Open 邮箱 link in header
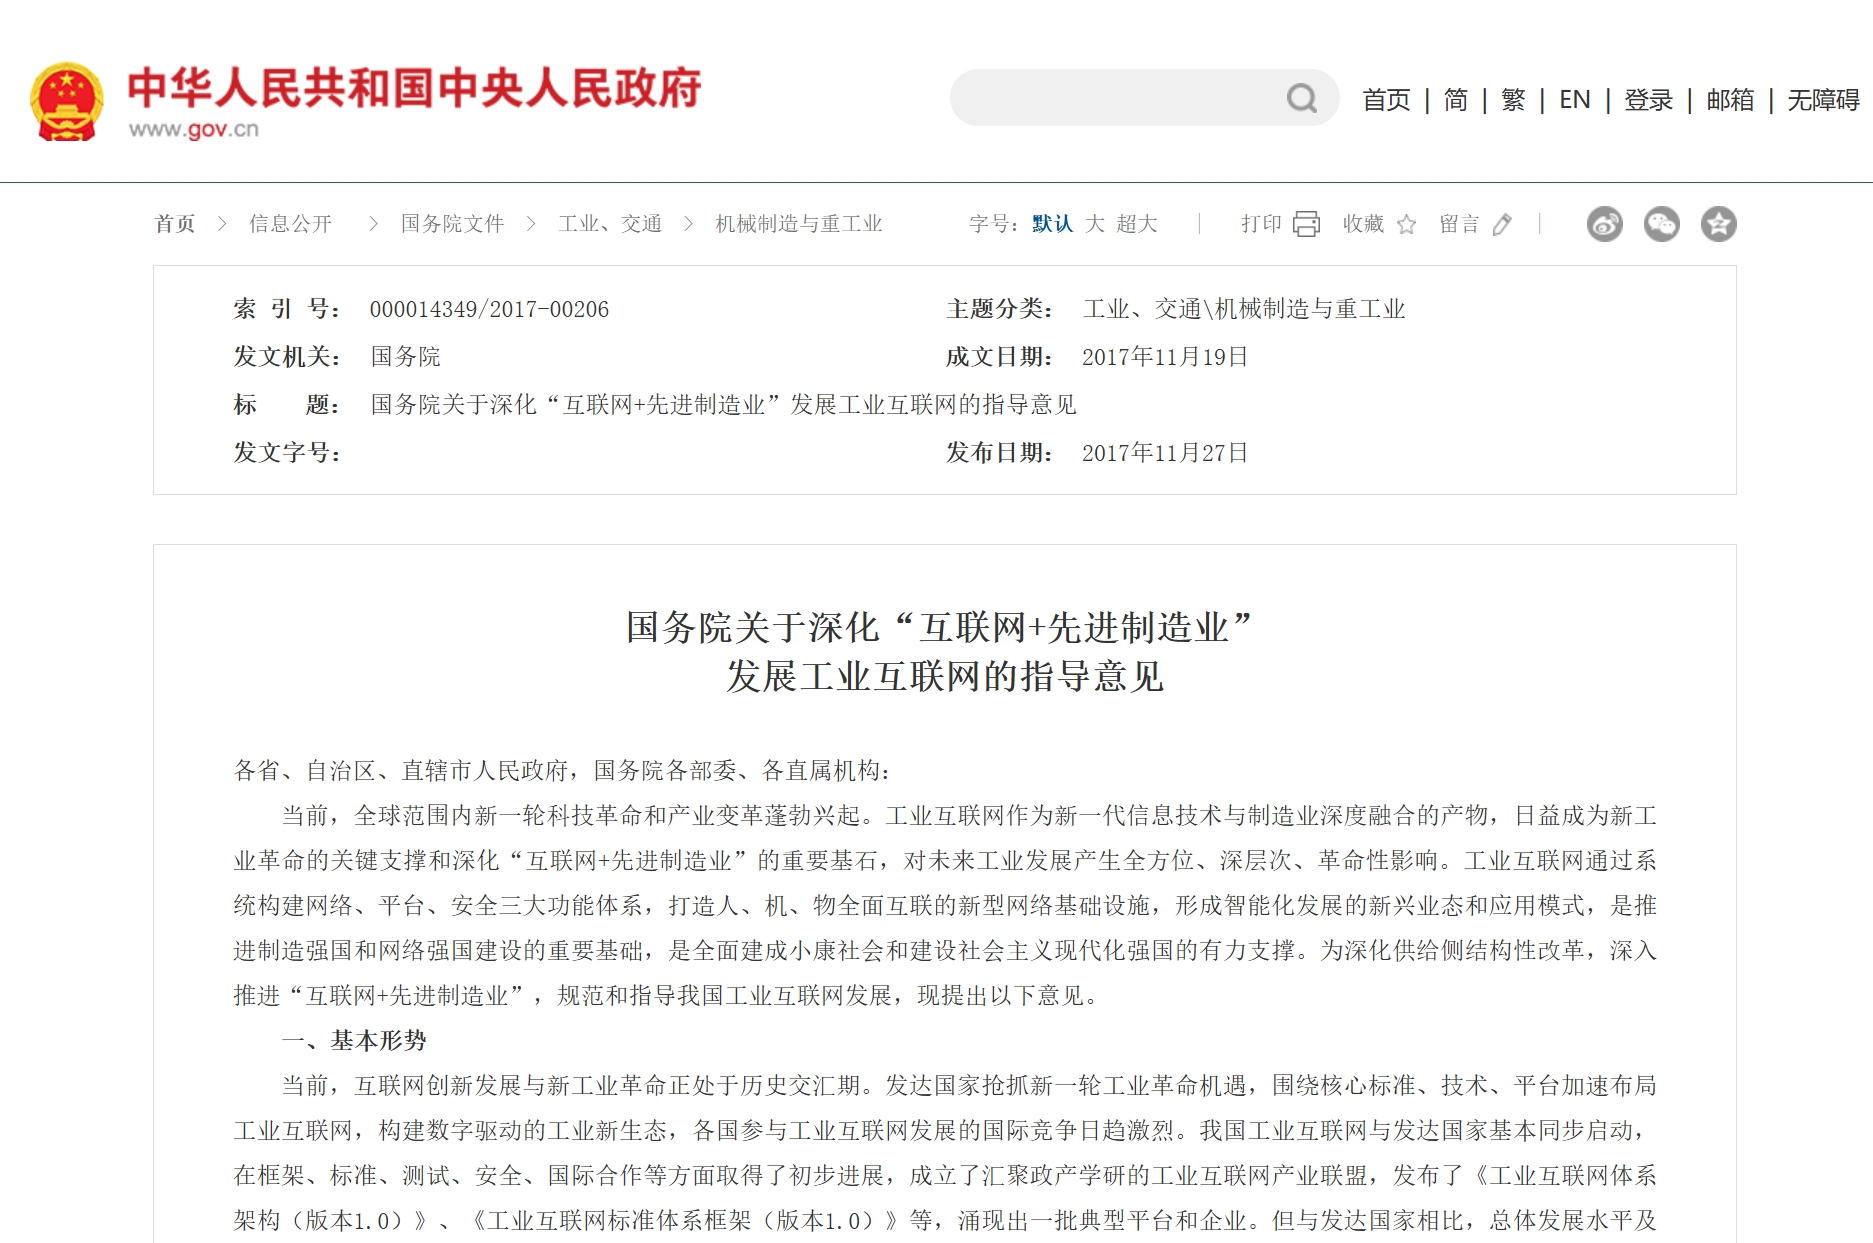The width and height of the screenshot is (1873, 1243). click(1730, 100)
